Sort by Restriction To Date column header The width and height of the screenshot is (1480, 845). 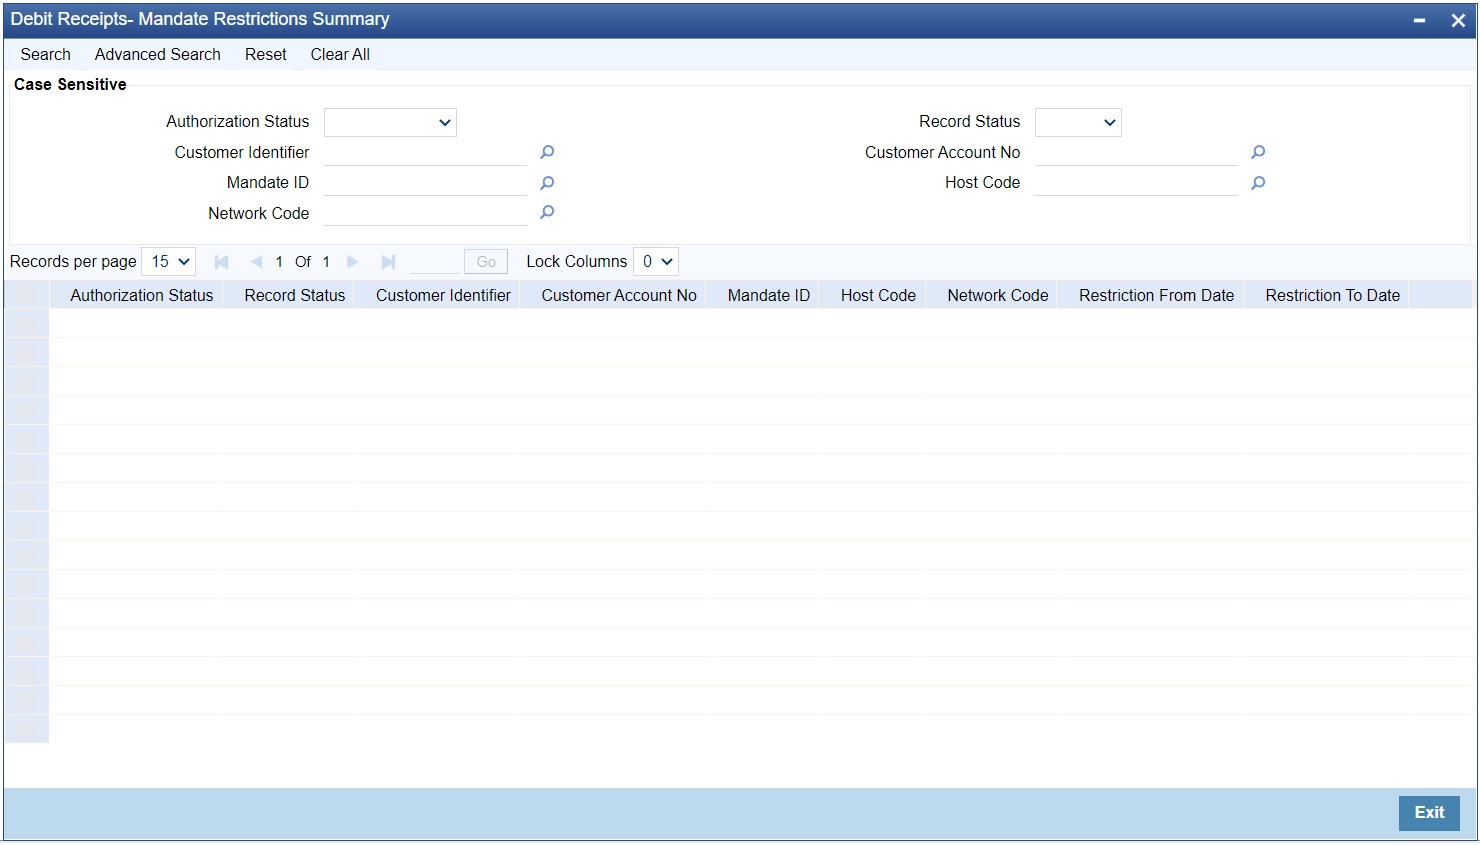pyautogui.click(x=1332, y=295)
